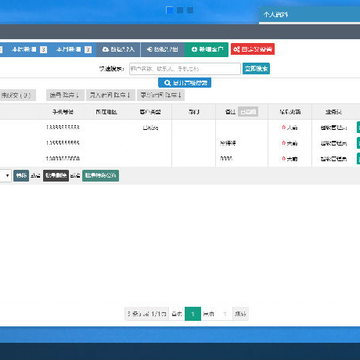360x360 pixels.
Task: Click the teal search button beside the search field
Action: pos(256,69)
